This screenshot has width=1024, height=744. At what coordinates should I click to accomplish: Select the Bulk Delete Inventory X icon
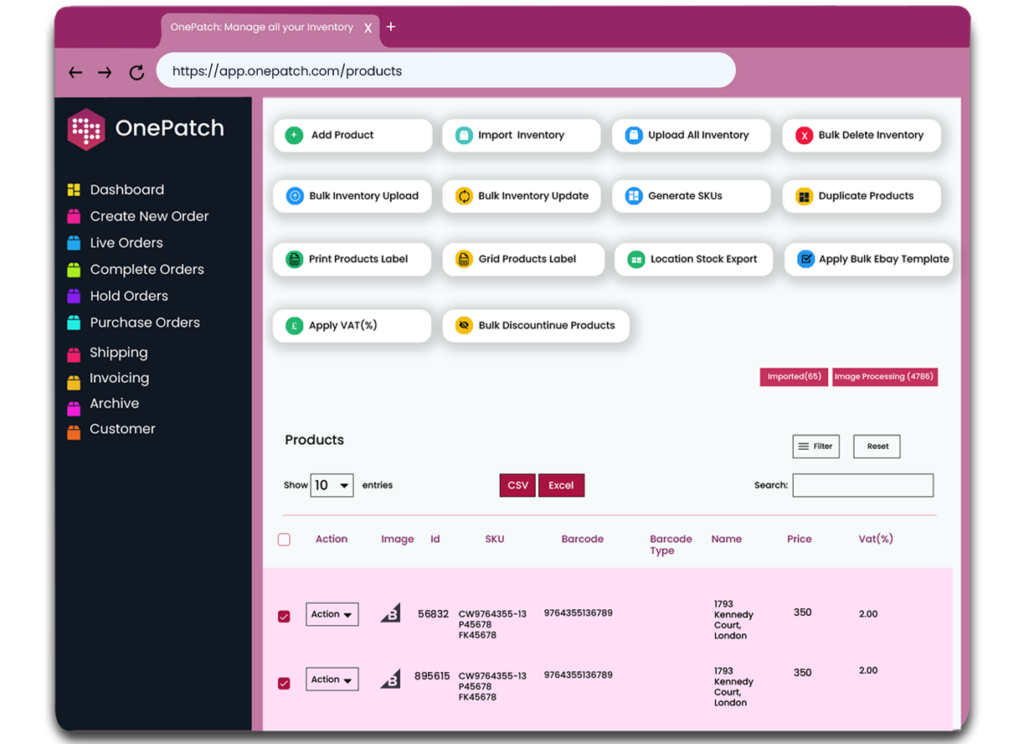coord(806,135)
